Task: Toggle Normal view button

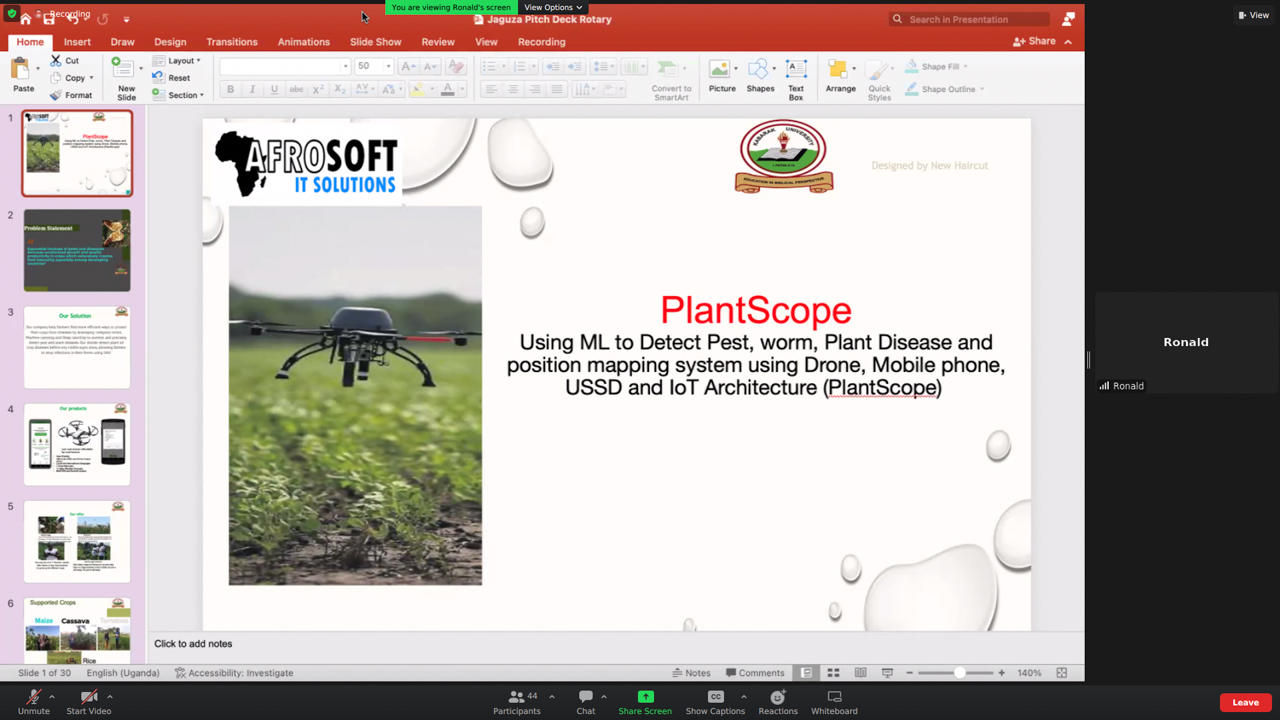Action: click(x=806, y=673)
